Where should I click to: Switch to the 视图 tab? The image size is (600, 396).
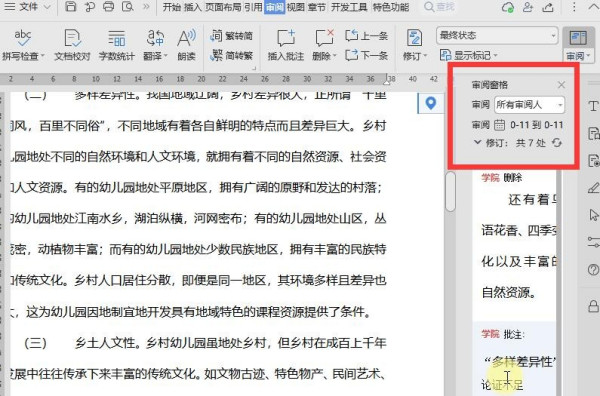click(x=295, y=7)
